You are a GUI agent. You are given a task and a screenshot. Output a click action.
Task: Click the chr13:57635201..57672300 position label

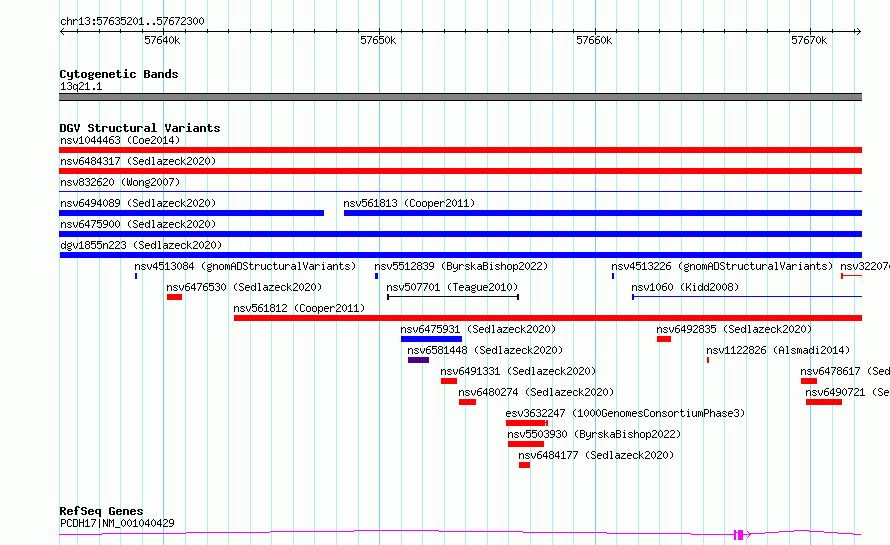(x=132, y=21)
